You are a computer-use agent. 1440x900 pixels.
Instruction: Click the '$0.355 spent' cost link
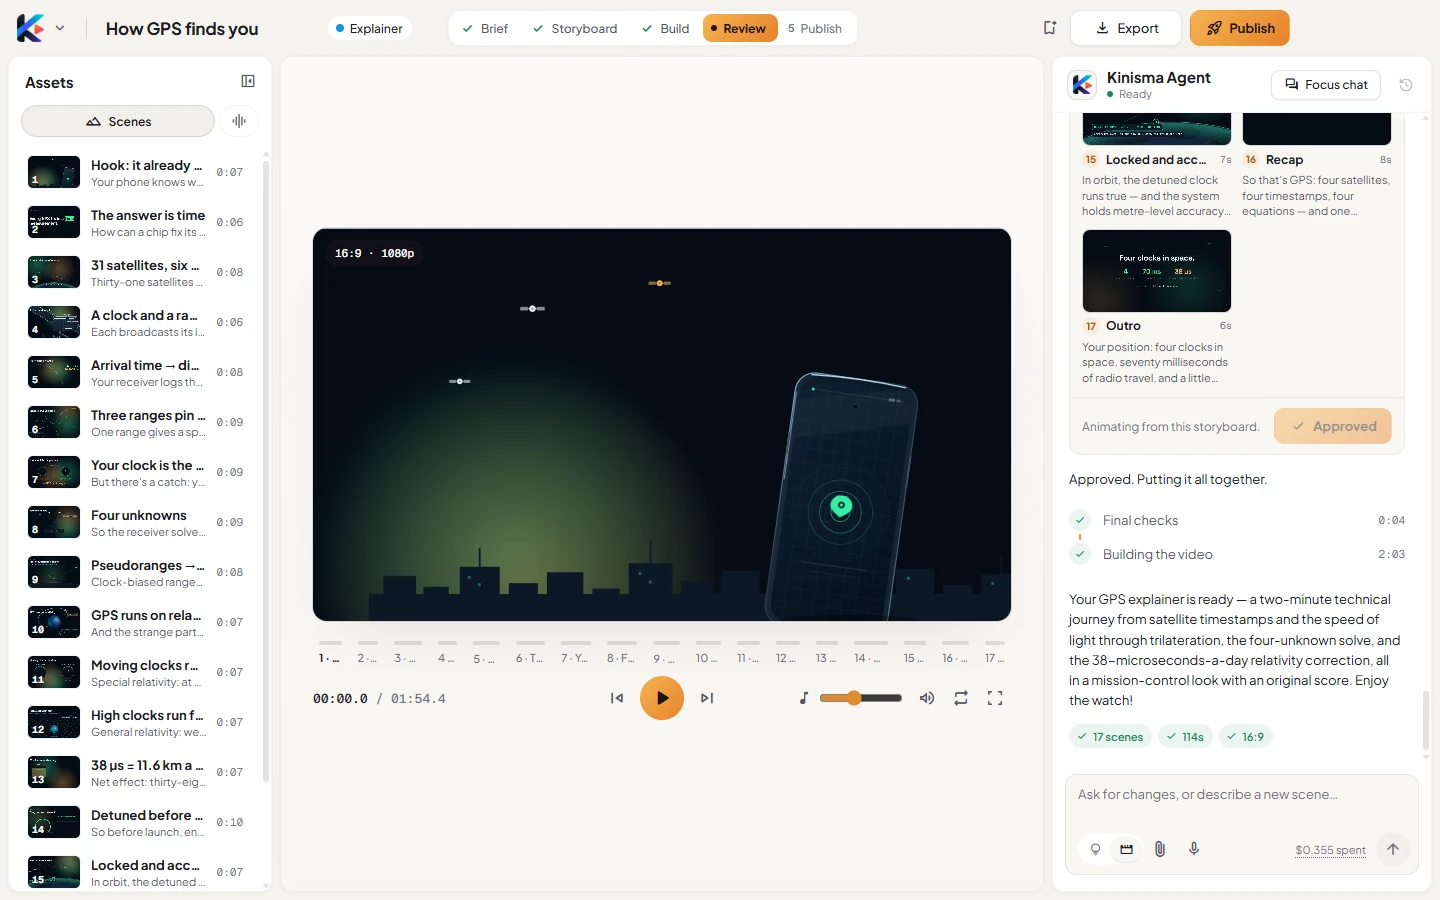1330,850
